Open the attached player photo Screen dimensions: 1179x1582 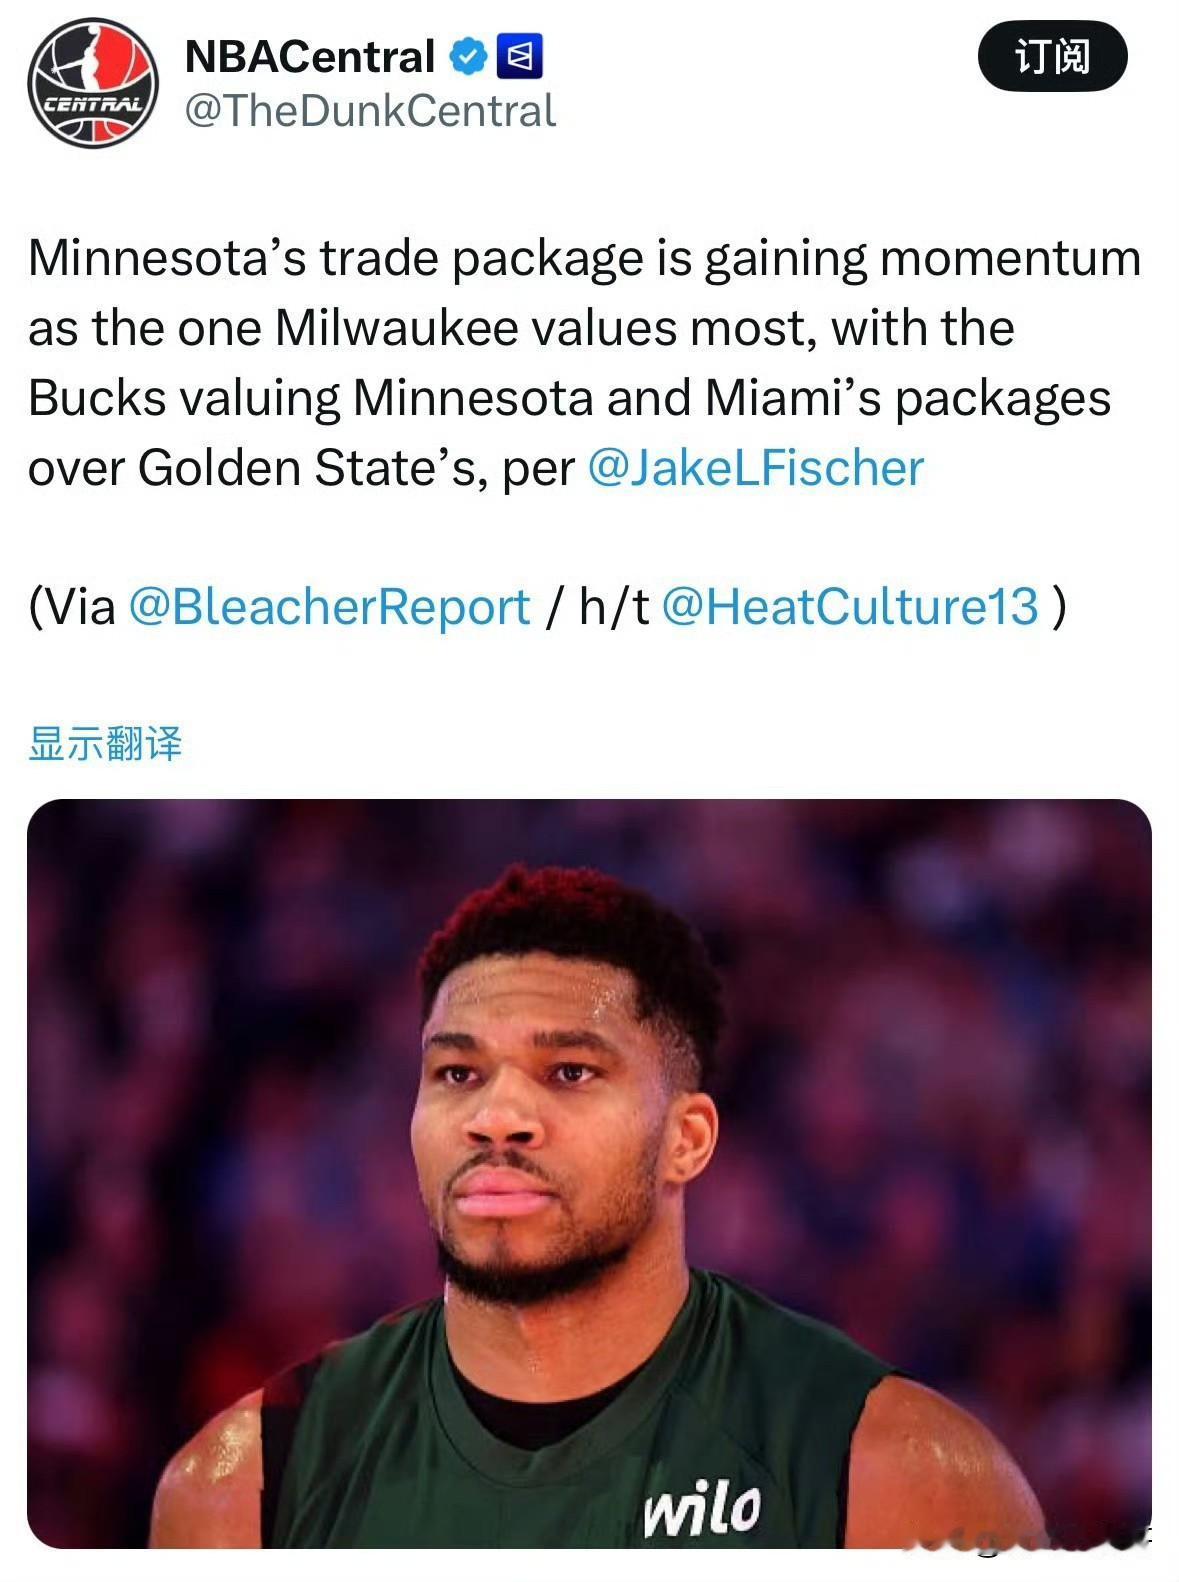click(x=589, y=1173)
